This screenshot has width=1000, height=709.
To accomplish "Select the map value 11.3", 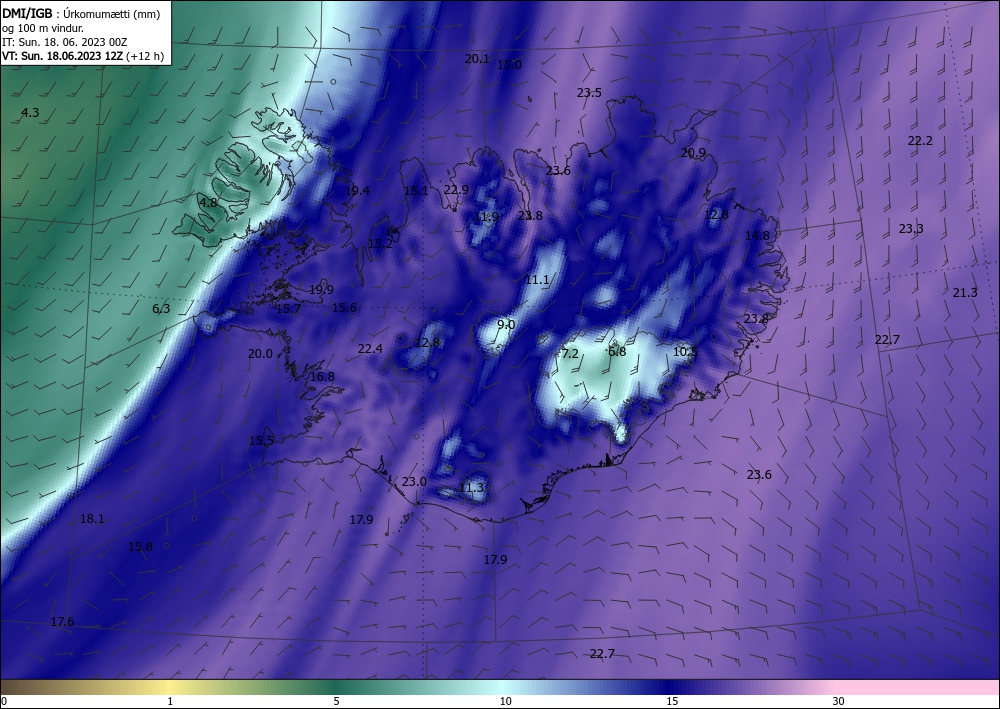I will pos(471,488).
